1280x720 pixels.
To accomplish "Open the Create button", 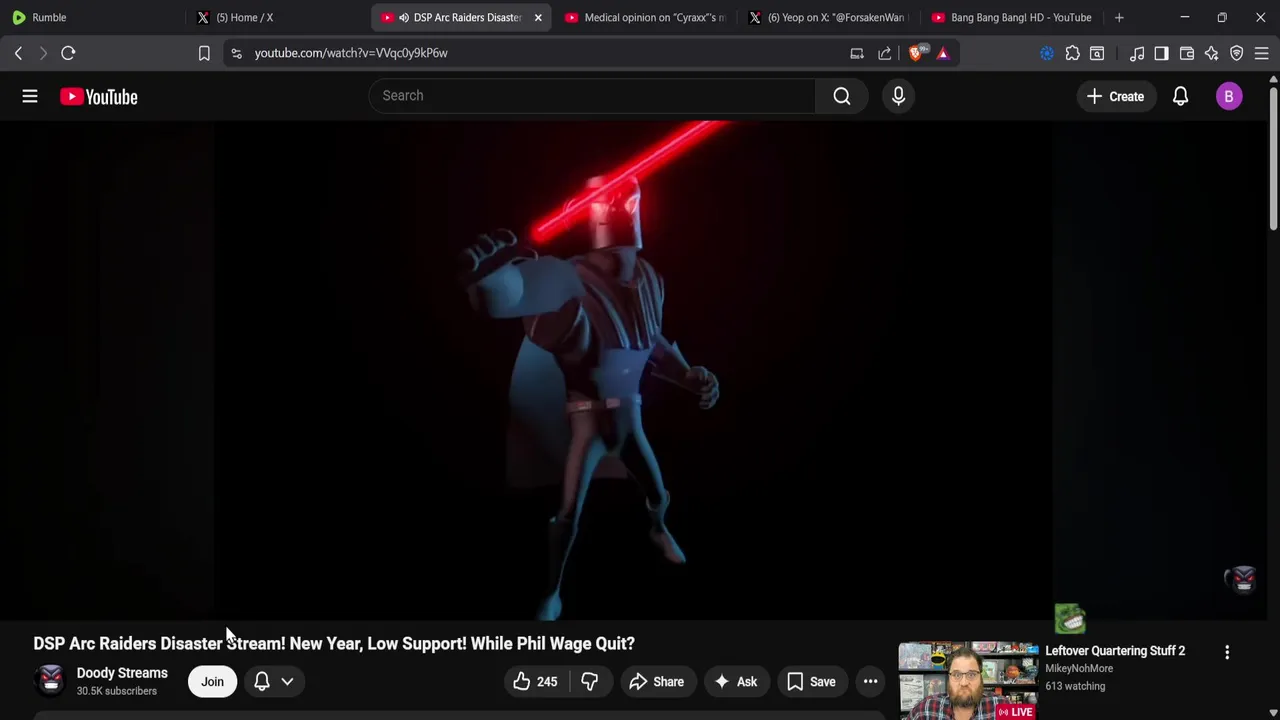I will point(1116,96).
